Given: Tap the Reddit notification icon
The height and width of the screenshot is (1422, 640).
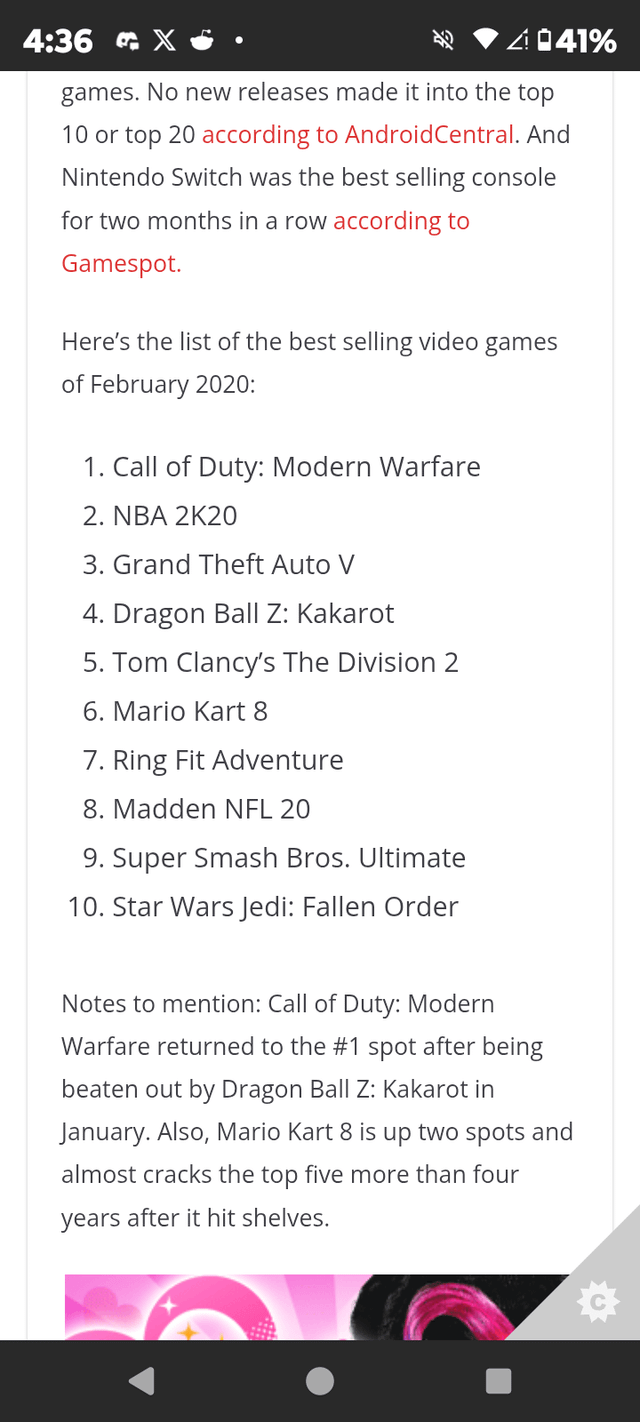Looking at the screenshot, I should pyautogui.click(x=201, y=40).
